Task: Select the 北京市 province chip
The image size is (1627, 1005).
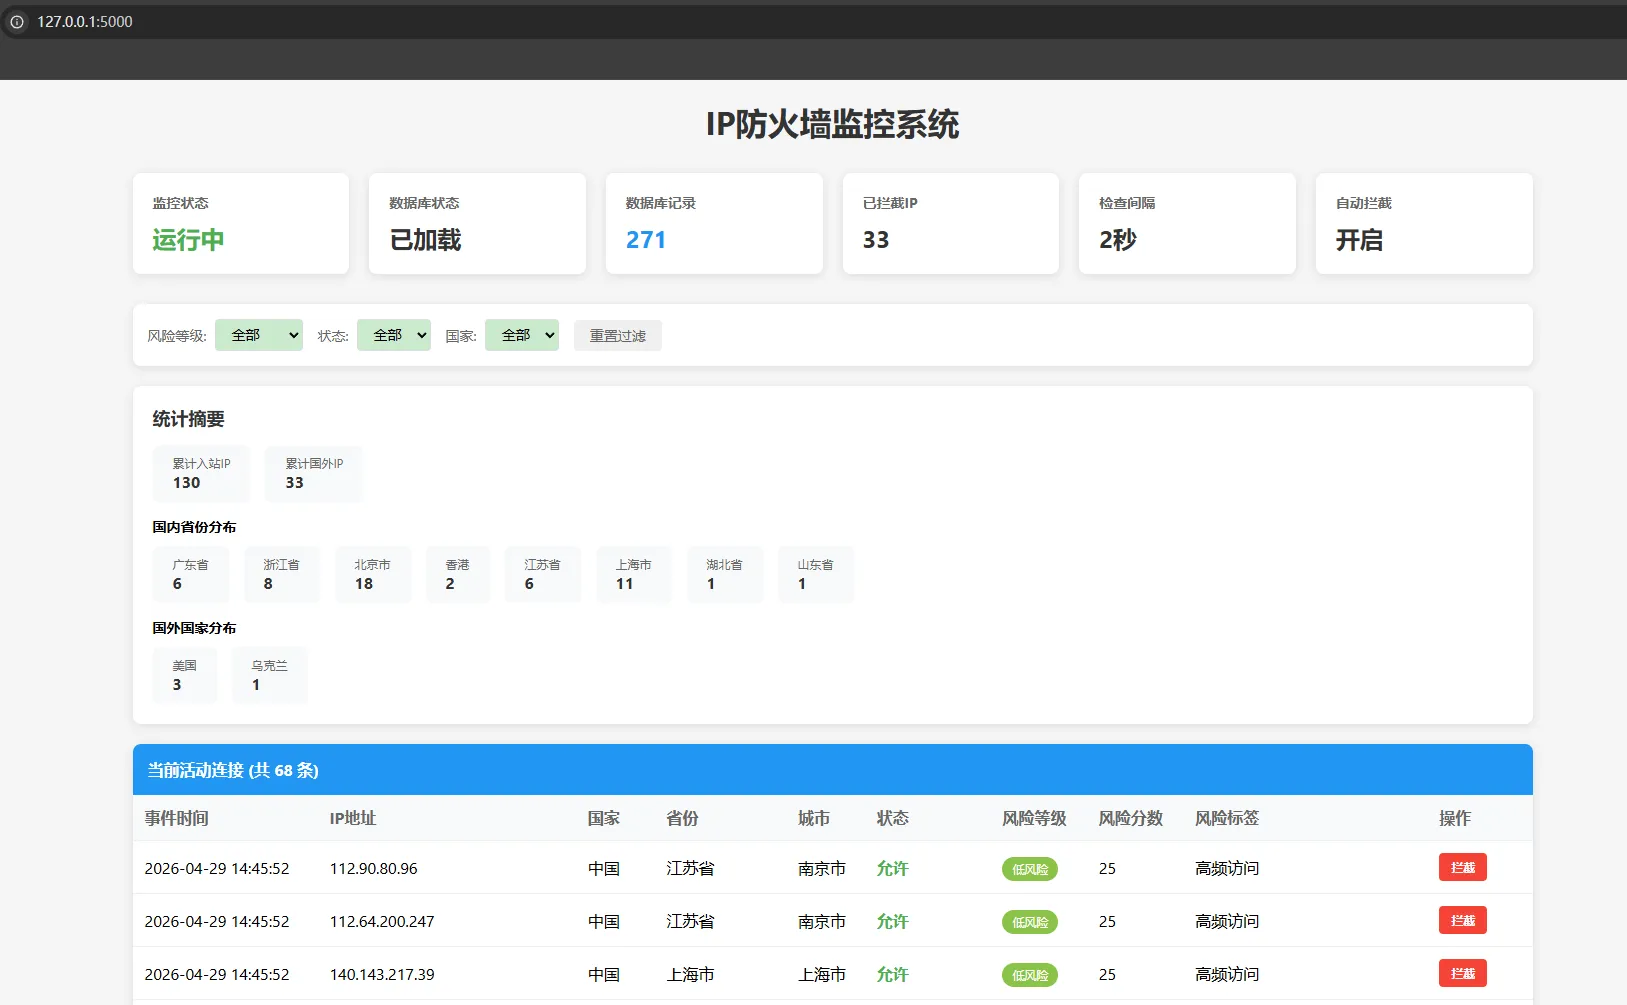Action: (372, 574)
